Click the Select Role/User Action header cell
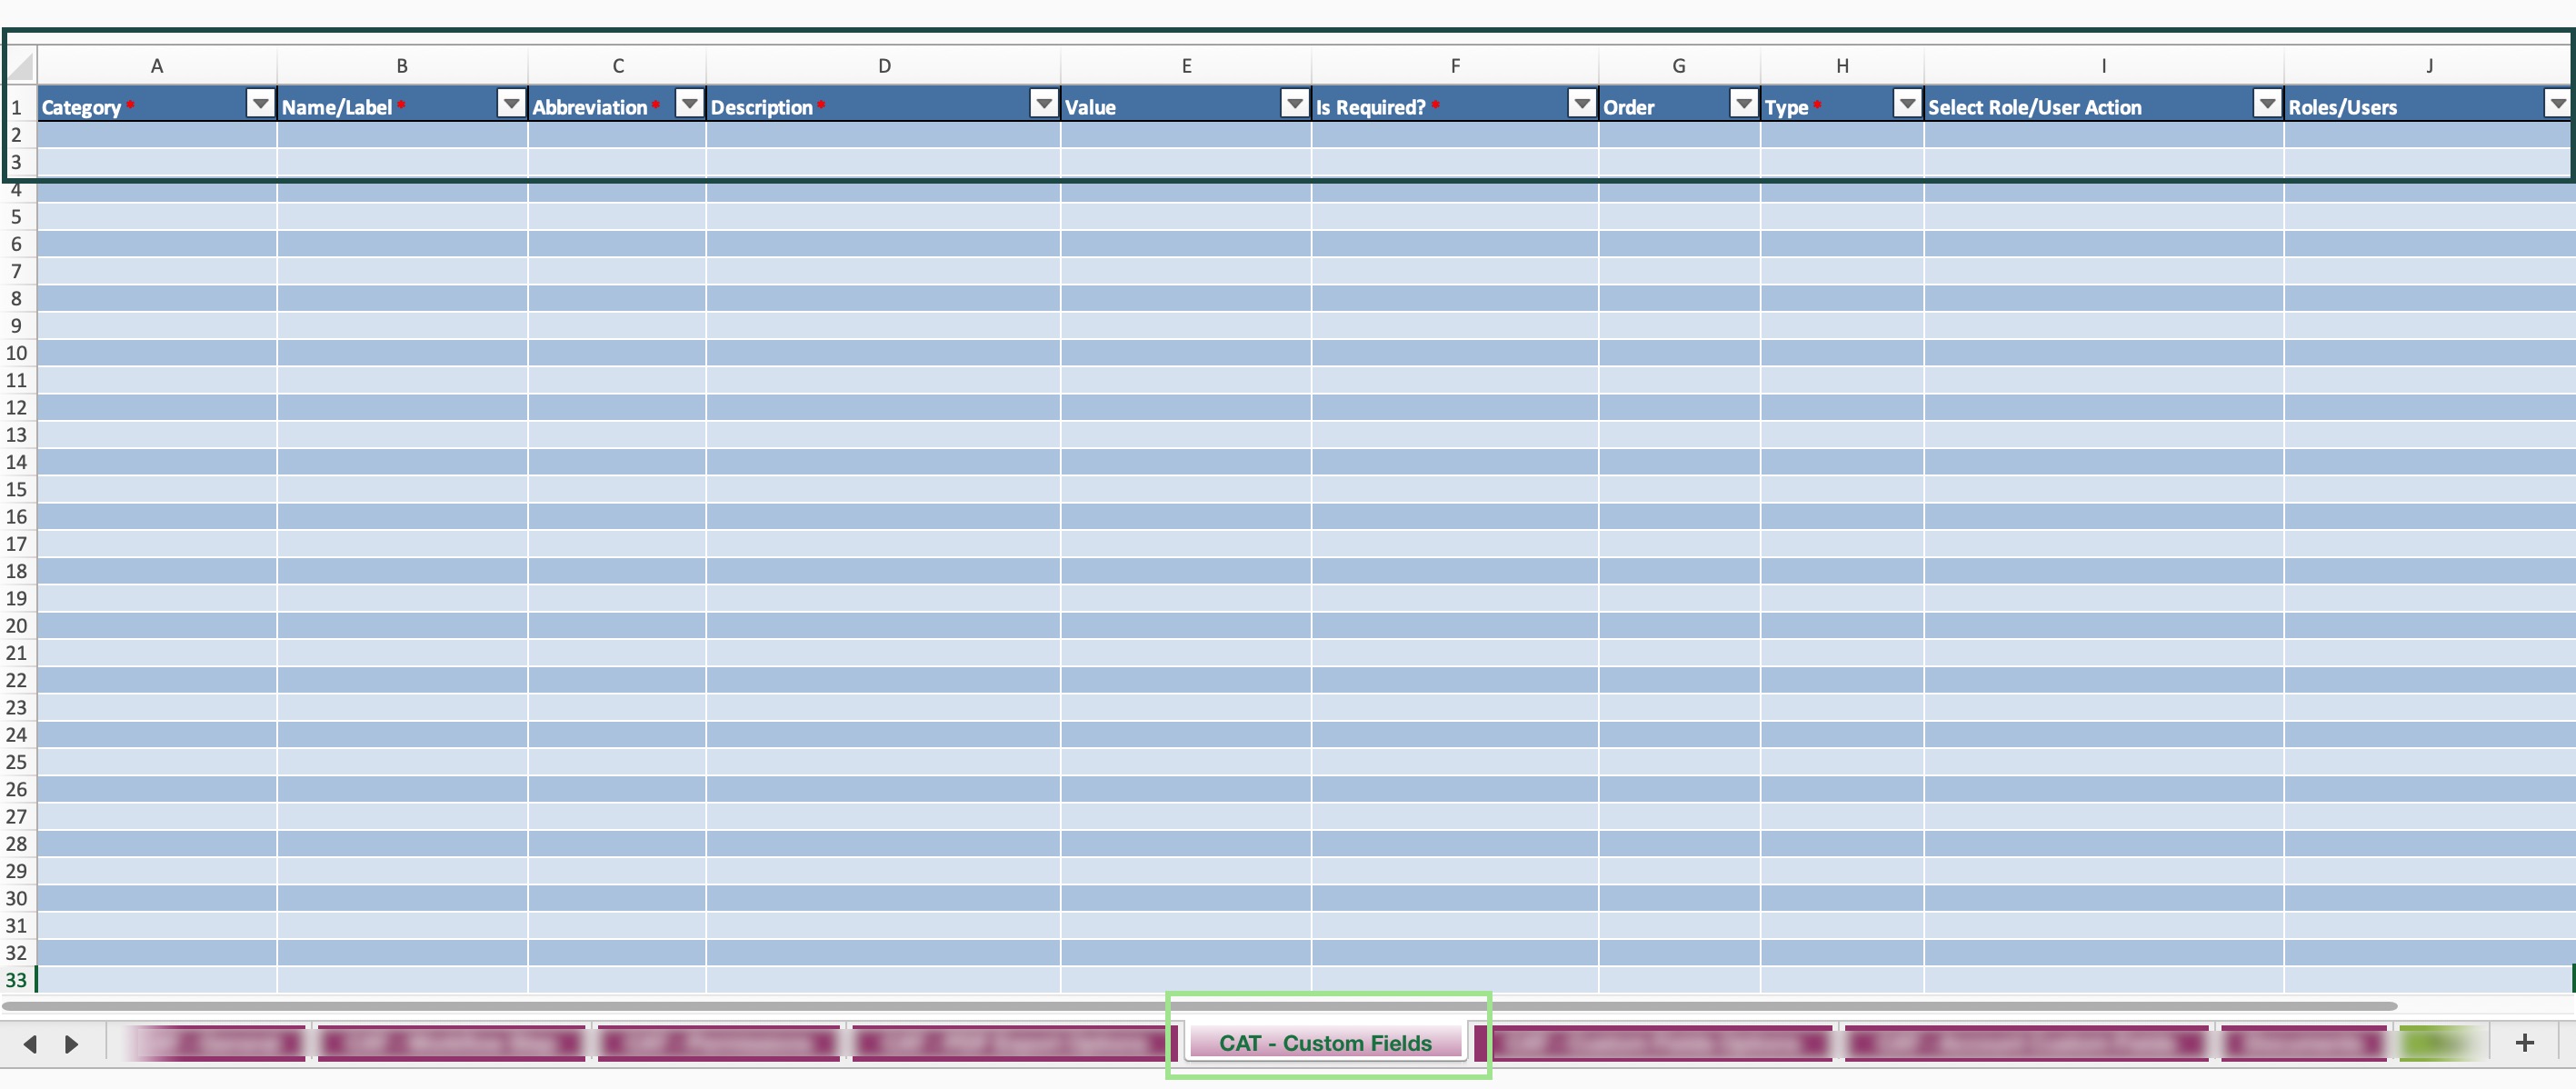The width and height of the screenshot is (2576, 1089). point(2103,105)
